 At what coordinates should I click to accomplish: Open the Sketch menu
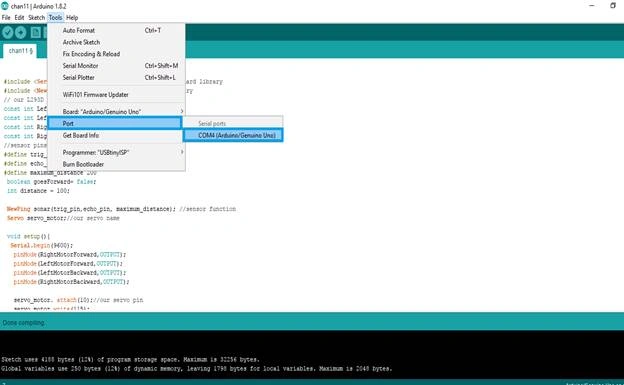pos(36,18)
